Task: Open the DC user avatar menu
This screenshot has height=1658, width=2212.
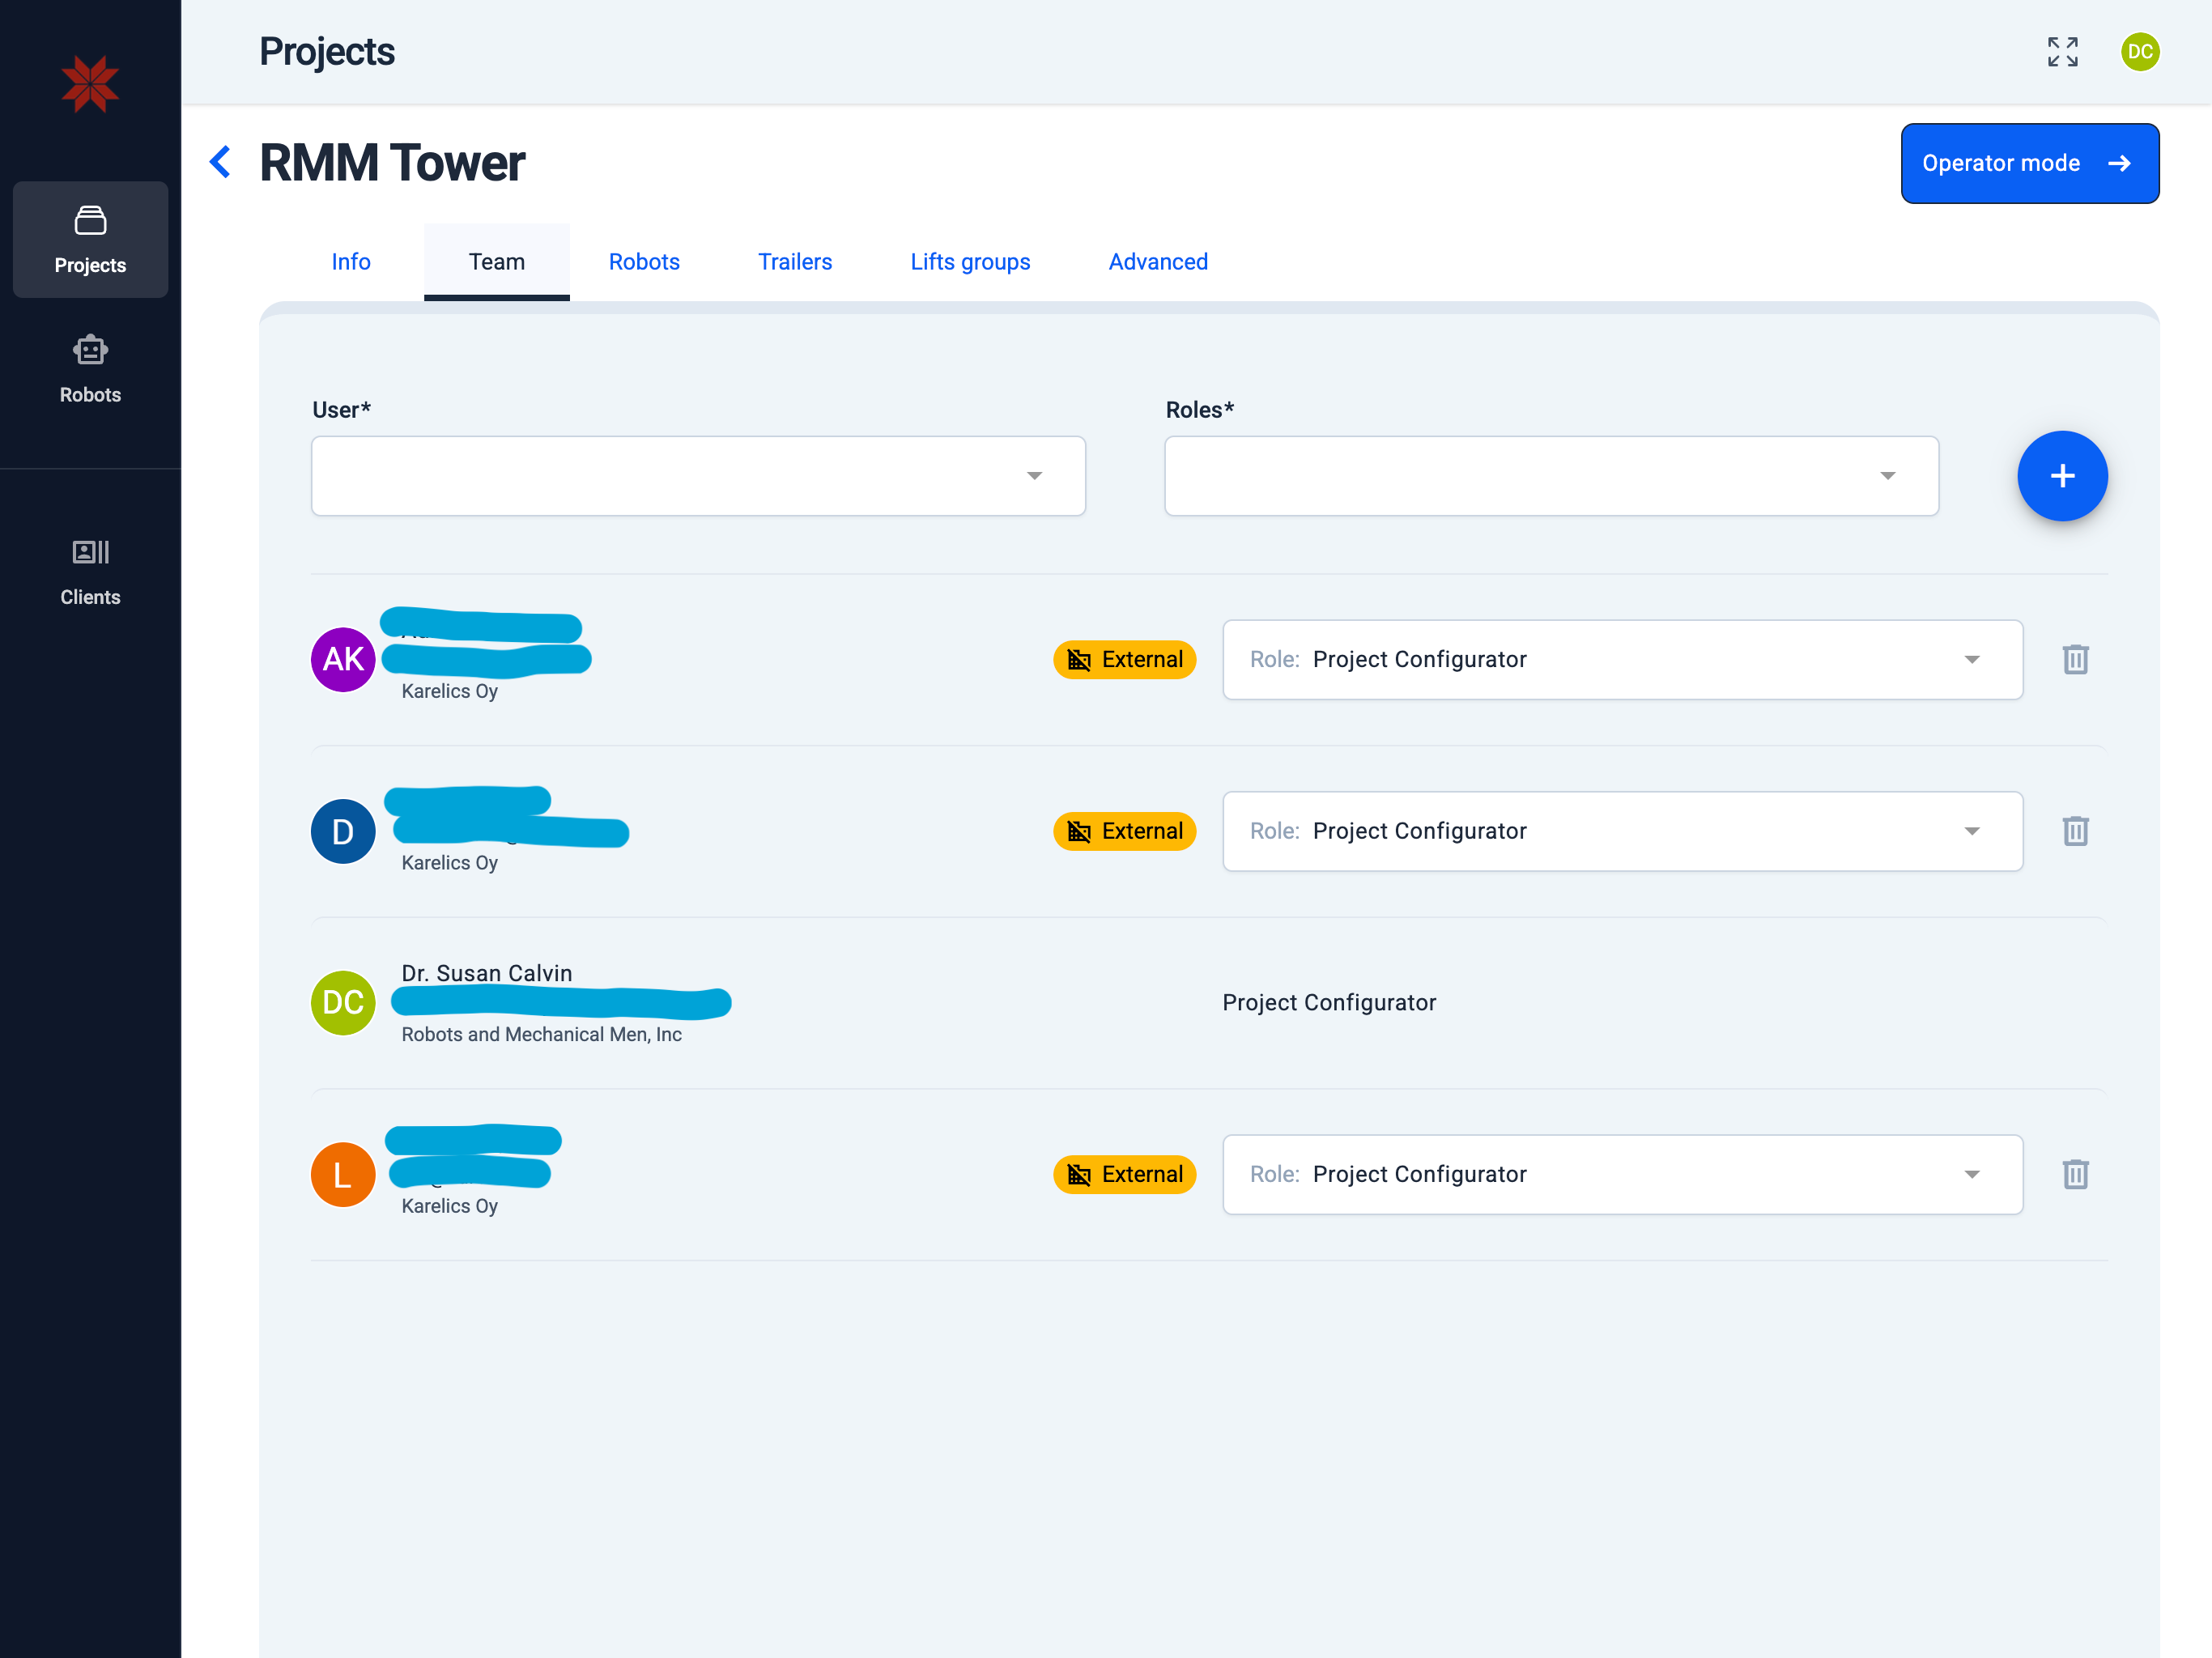Action: pos(2139,52)
